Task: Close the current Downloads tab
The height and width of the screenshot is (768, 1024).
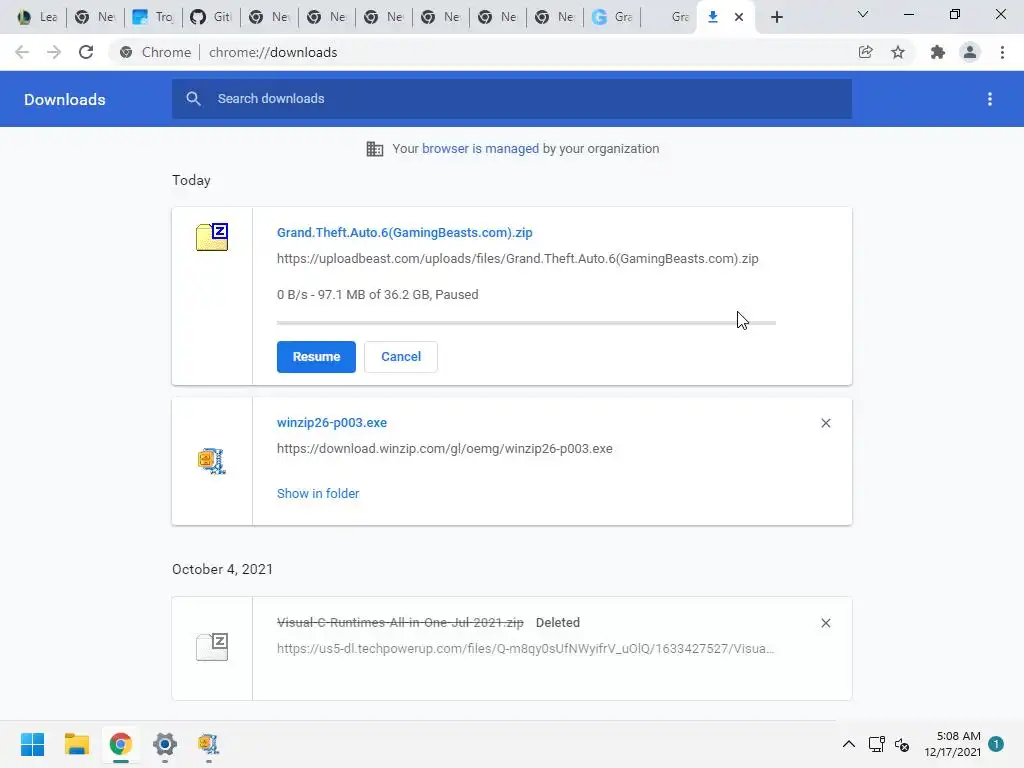Action: point(739,17)
